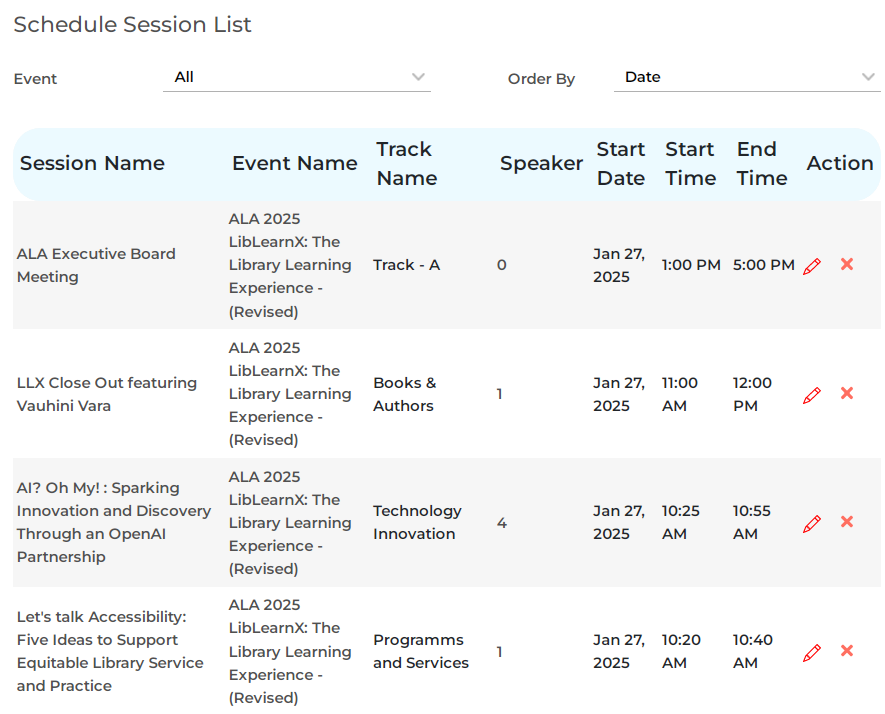Image resolution: width=885 pixels, height=714 pixels.
Task: Click the Start Date column header
Action: click(620, 164)
